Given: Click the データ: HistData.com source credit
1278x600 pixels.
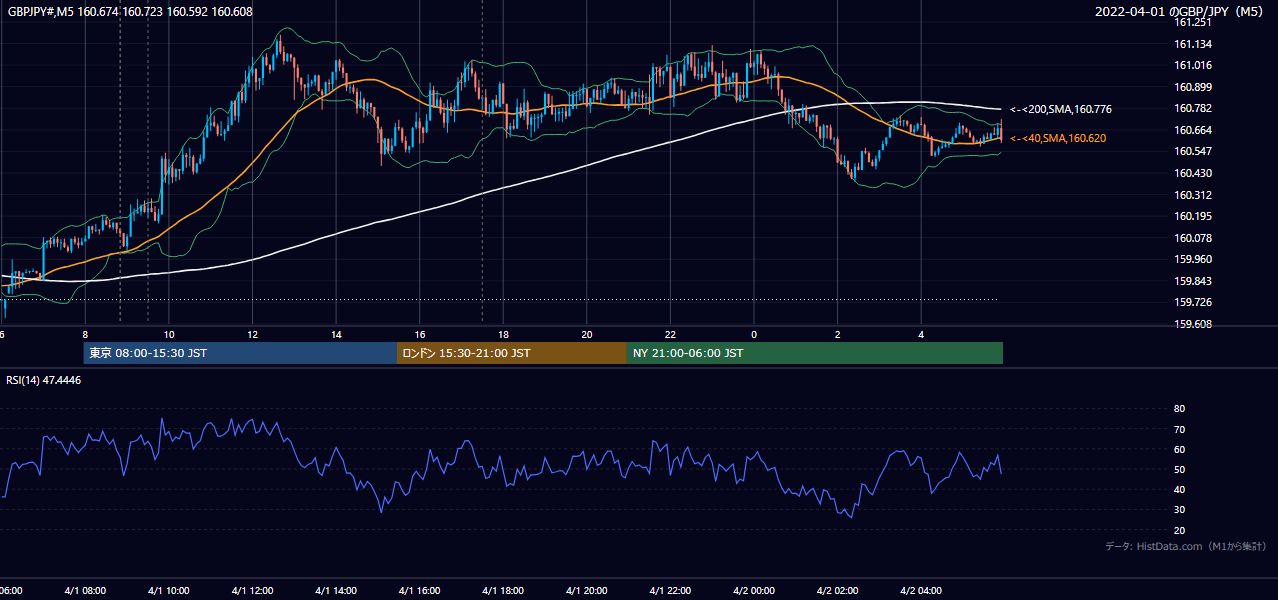Looking at the screenshot, I should [x=1186, y=546].
